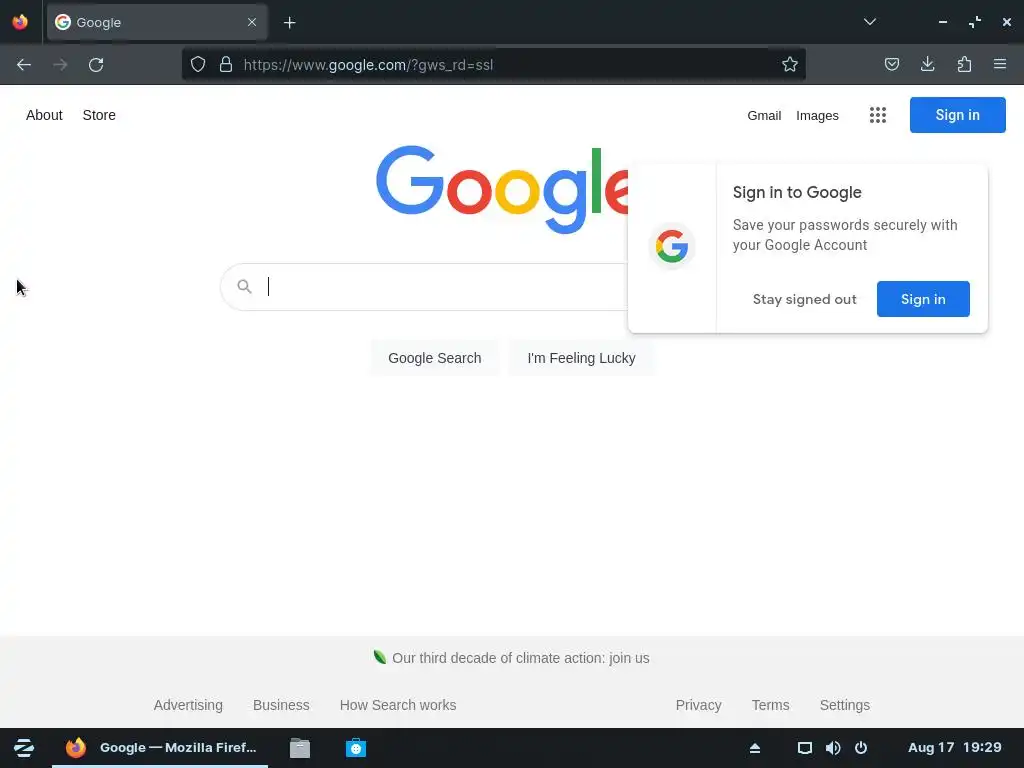This screenshot has width=1024, height=768.
Task: Click the header Sign in button
Action: coord(957,115)
